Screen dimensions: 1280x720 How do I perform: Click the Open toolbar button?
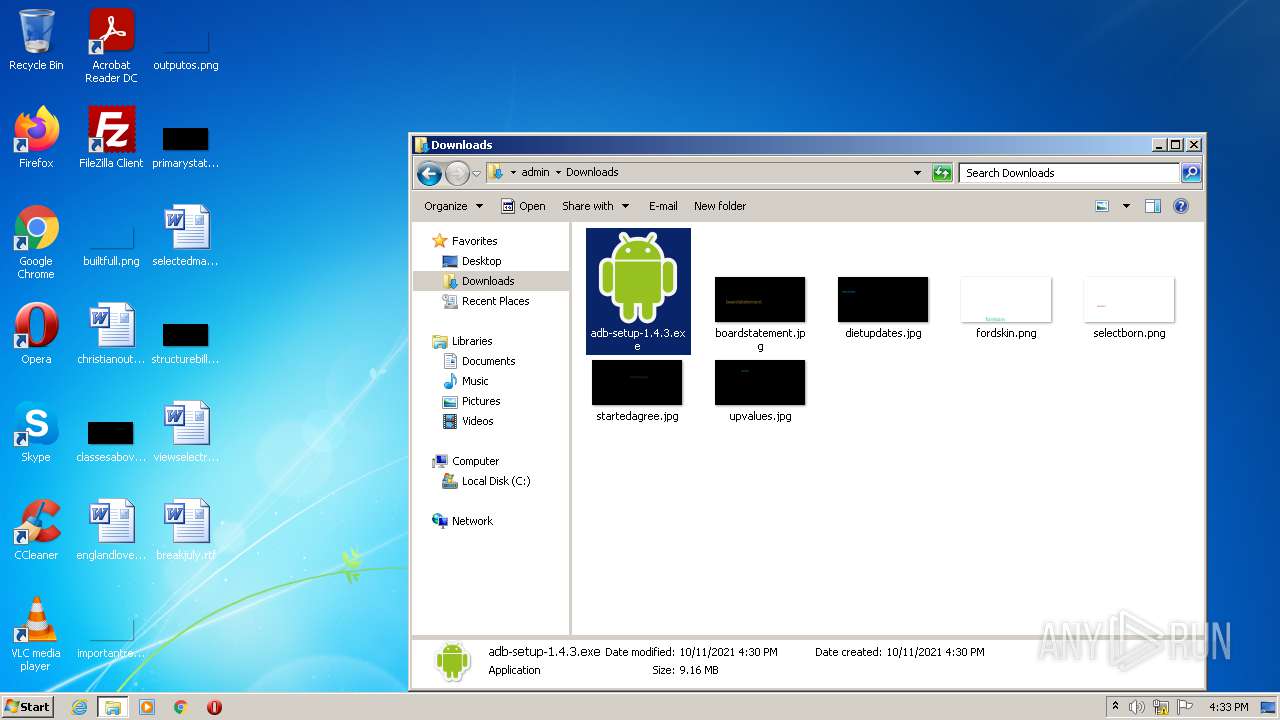pos(523,206)
